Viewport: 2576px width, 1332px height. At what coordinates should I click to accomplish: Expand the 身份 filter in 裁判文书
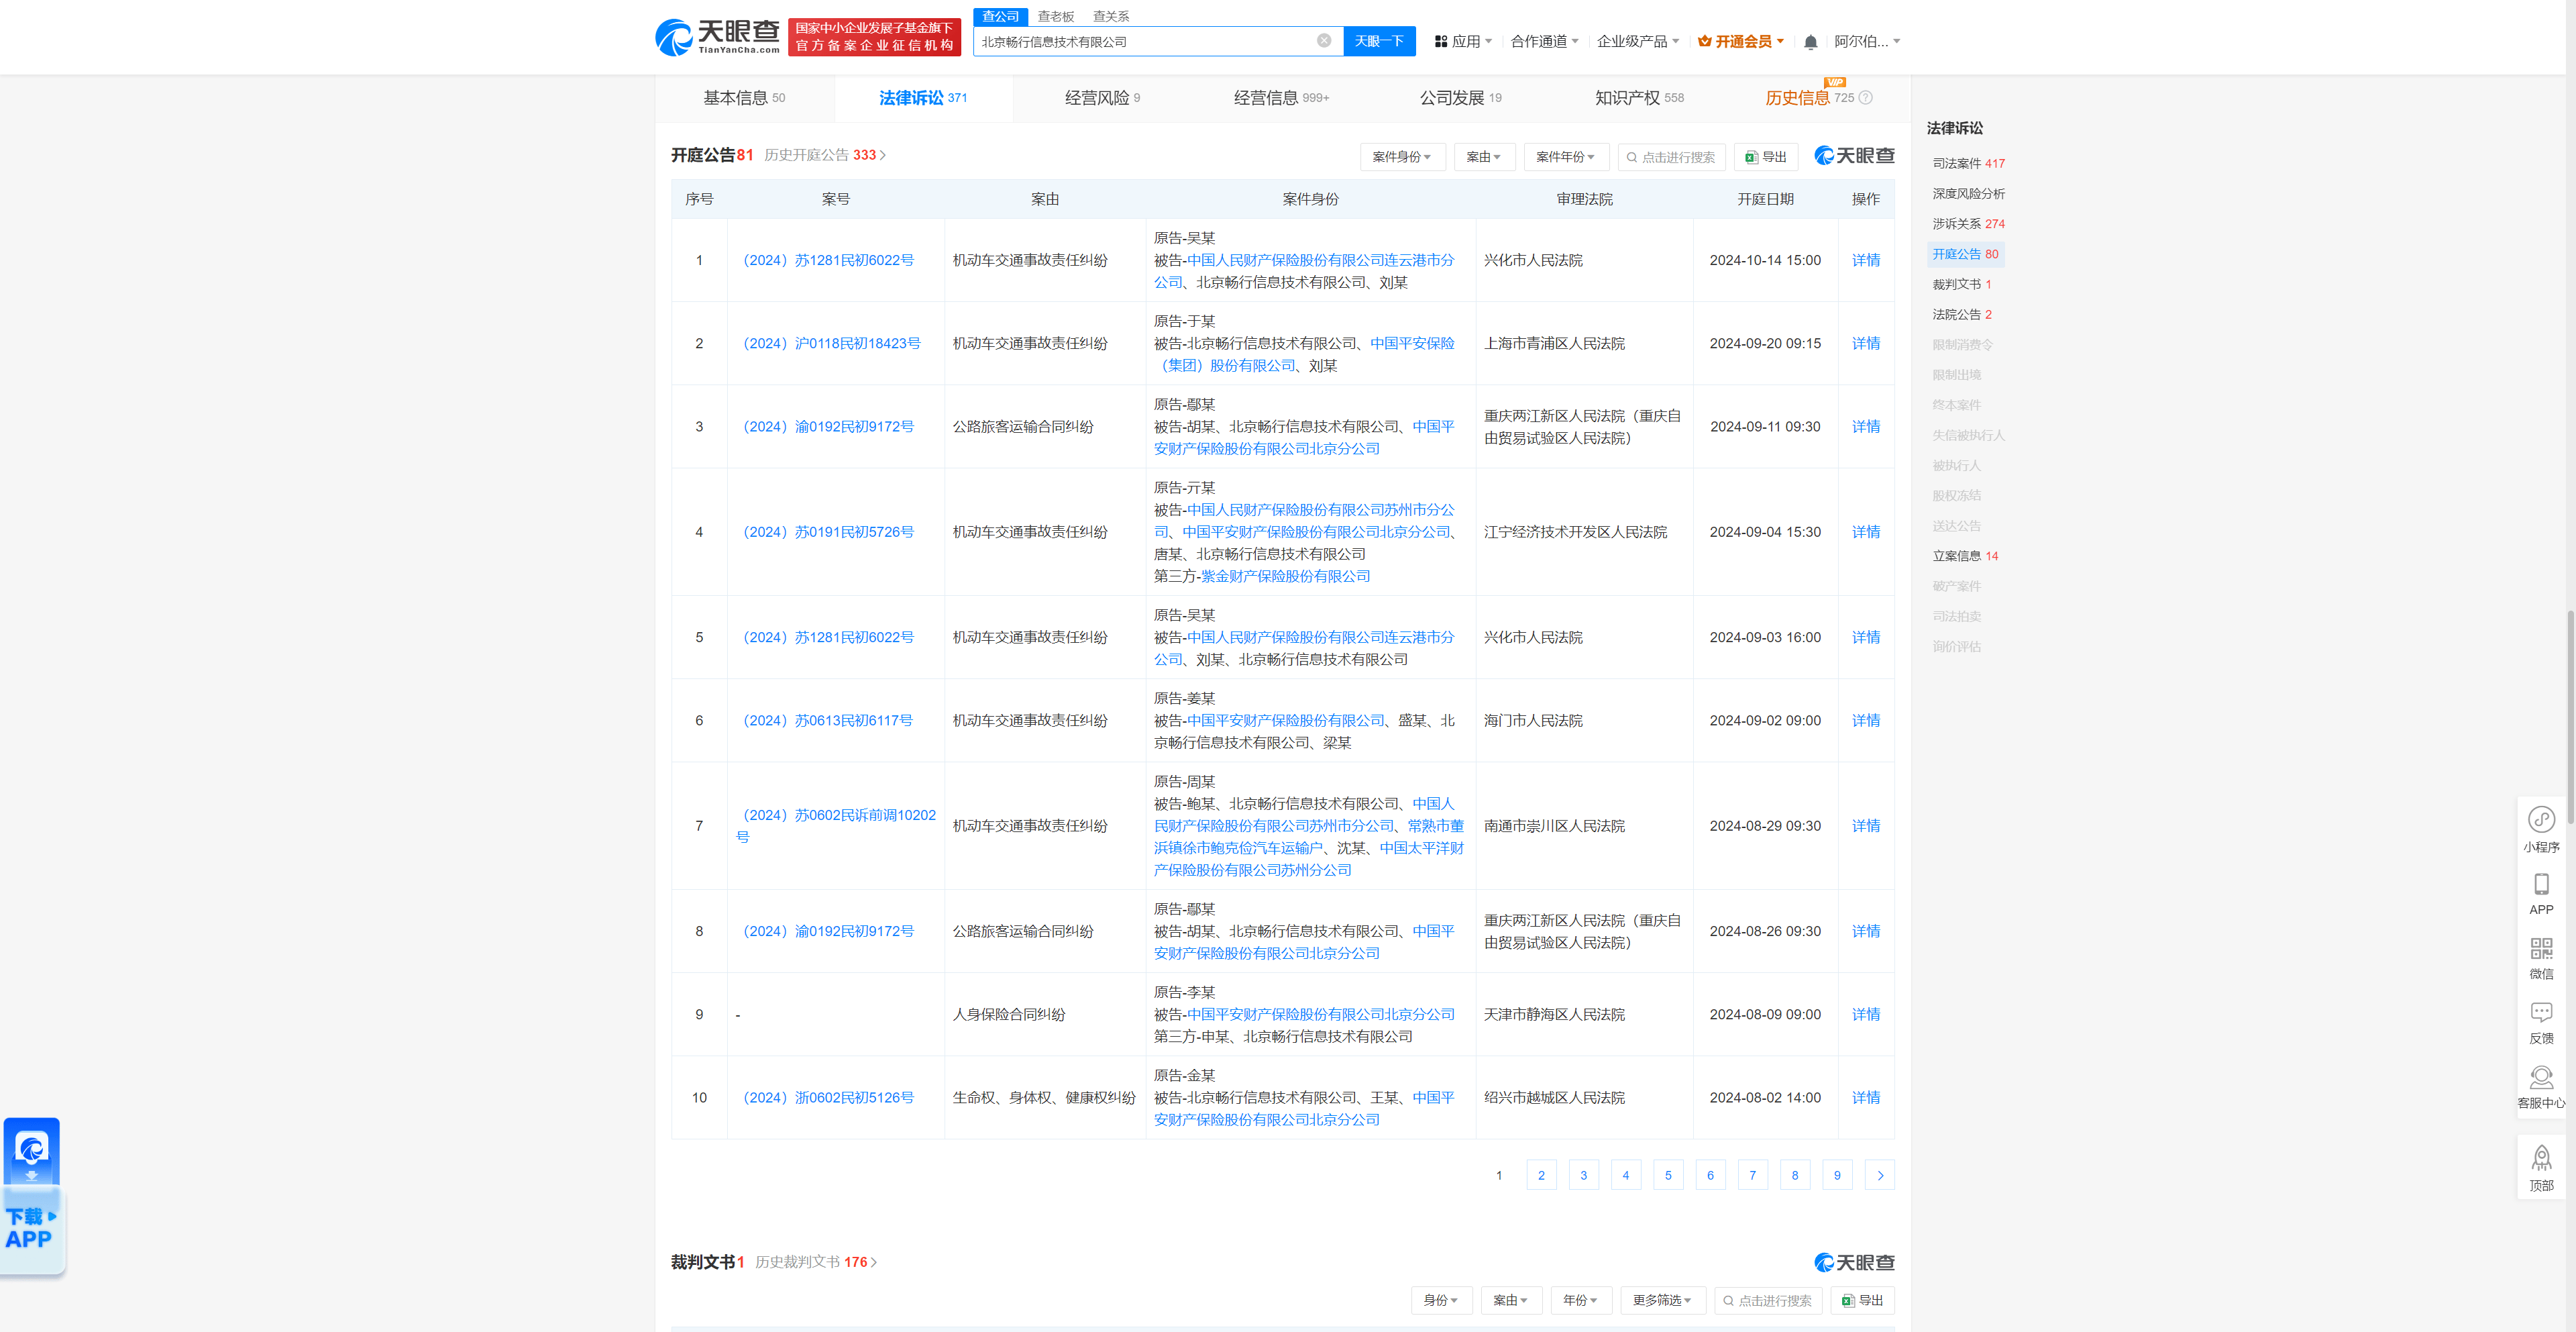coord(1441,1300)
